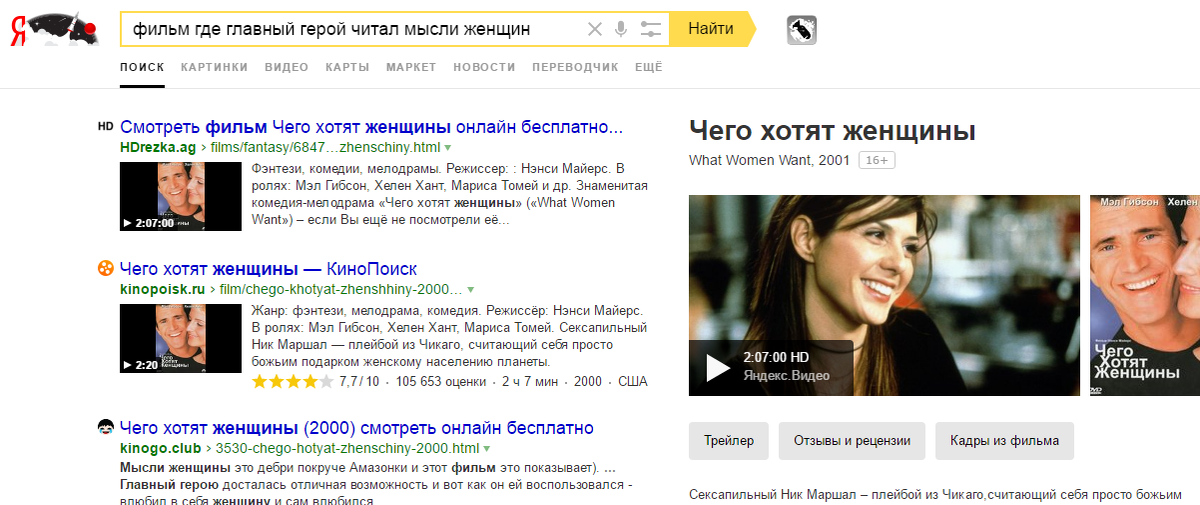This screenshot has height=505, width=1200.
Task: Click the What Women Want, 2001 subtitle
Action: [x=769, y=160]
